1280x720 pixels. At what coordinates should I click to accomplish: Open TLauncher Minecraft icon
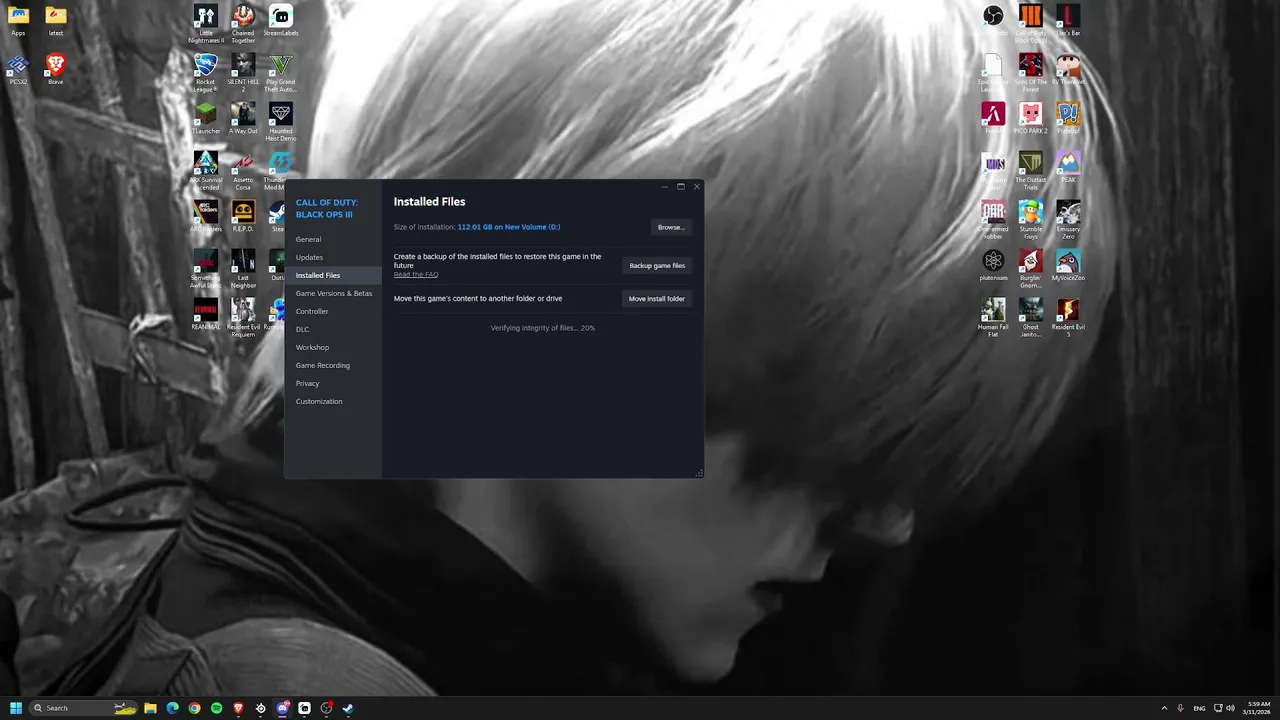tap(206, 119)
